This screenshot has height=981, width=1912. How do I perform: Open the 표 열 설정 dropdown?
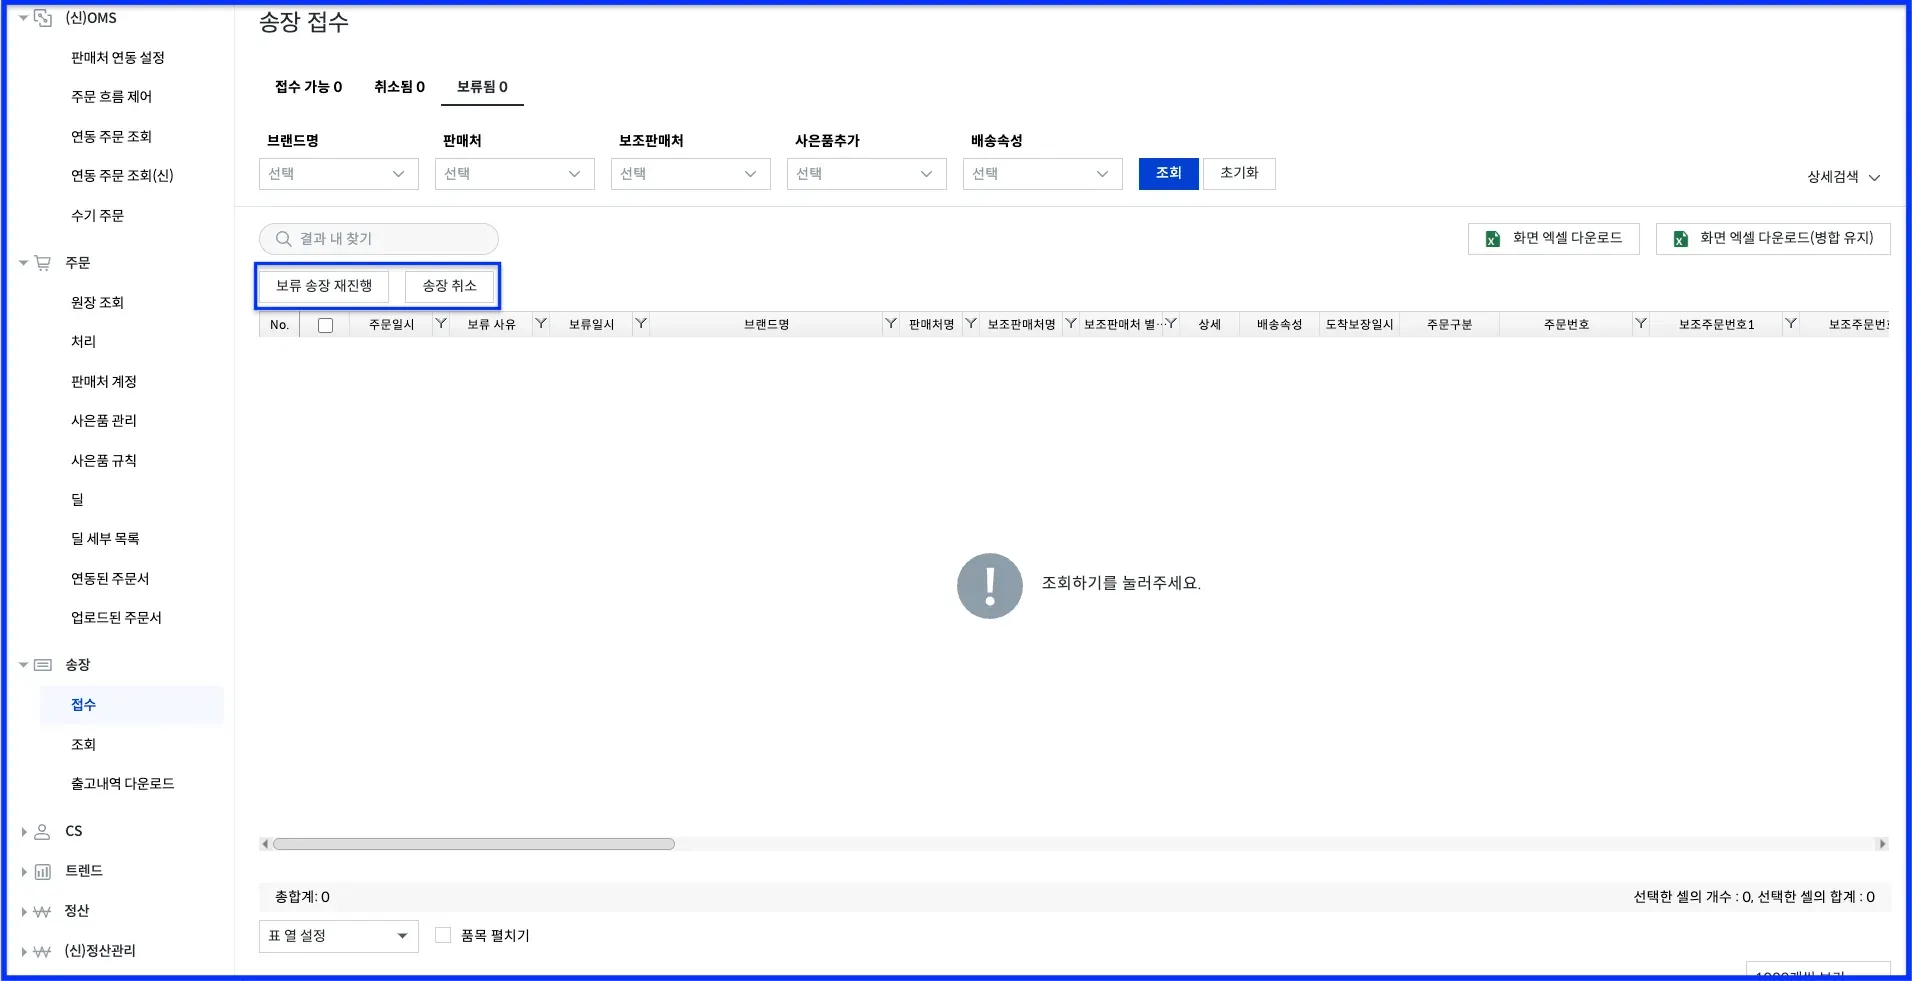tap(339, 936)
